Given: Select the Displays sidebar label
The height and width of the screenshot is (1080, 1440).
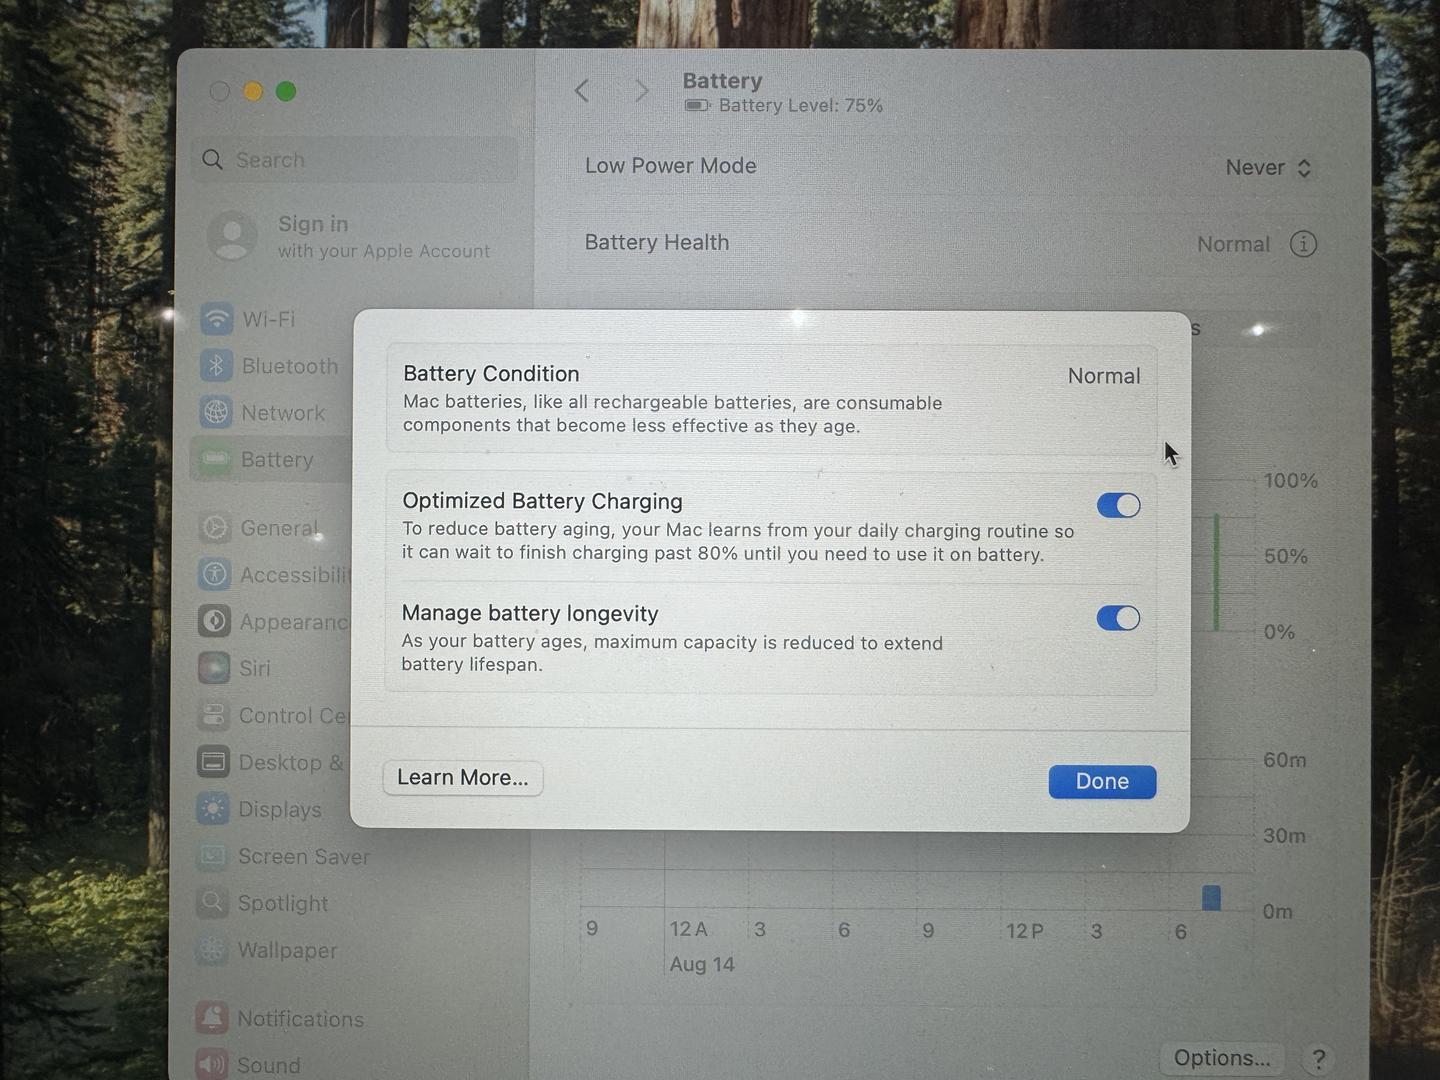Looking at the screenshot, I should click(280, 810).
